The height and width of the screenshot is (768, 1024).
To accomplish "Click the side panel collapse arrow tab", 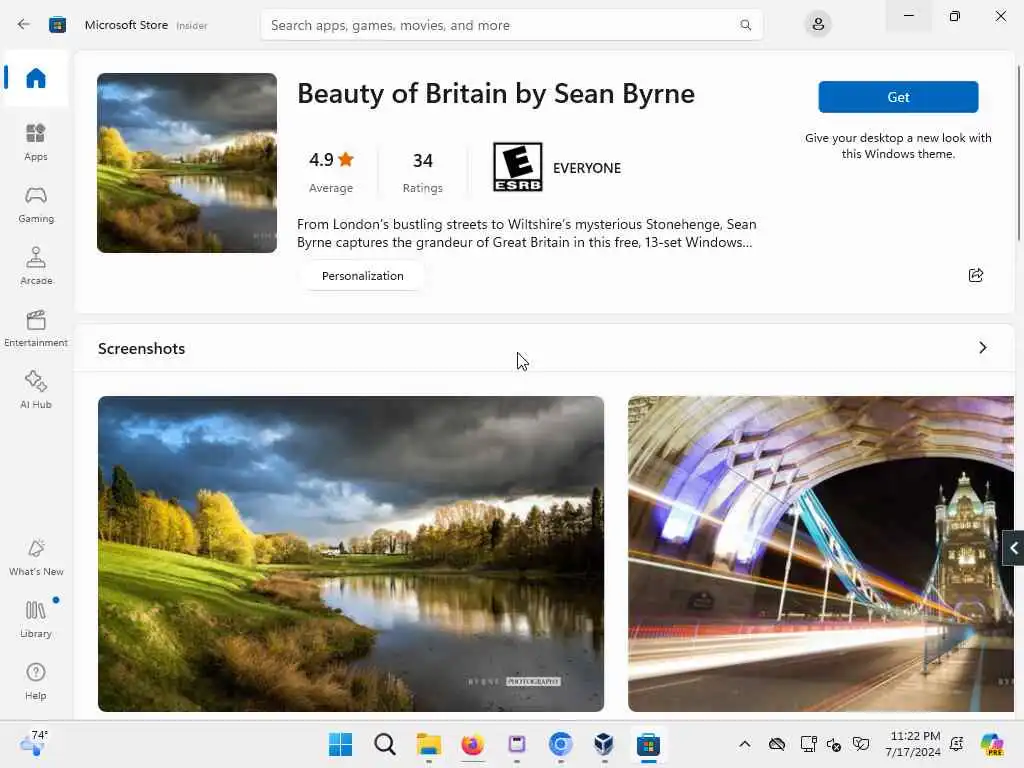I will [1013, 549].
